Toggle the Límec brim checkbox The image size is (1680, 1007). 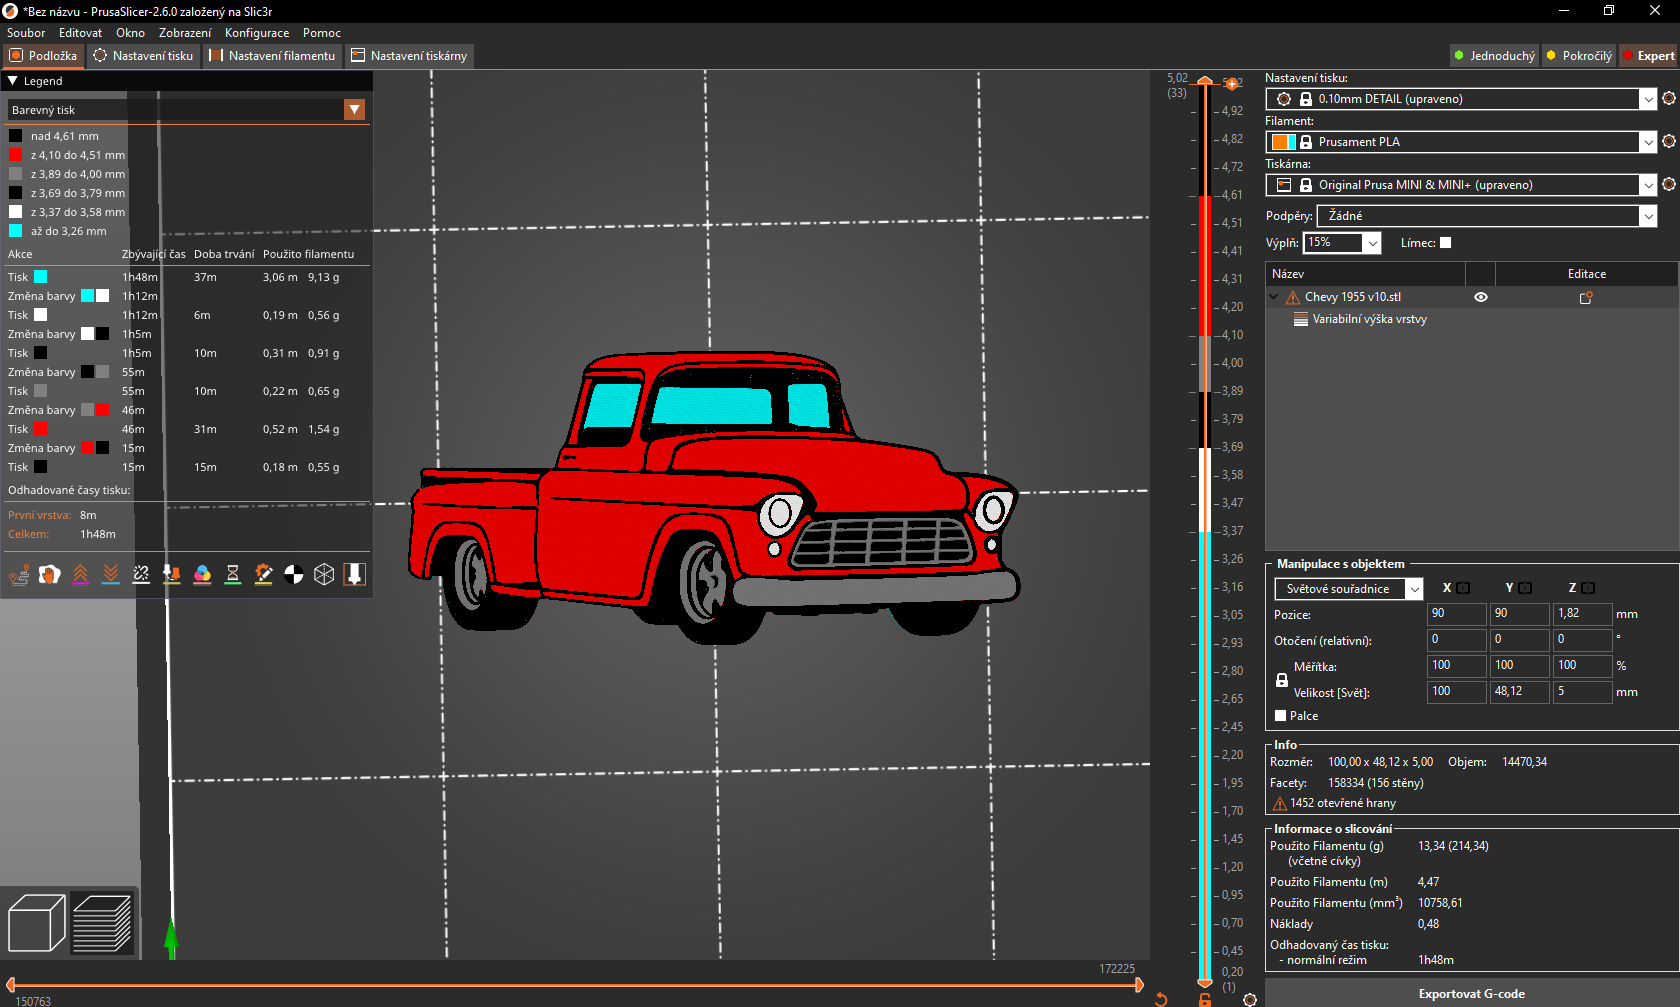pos(1445,242)
